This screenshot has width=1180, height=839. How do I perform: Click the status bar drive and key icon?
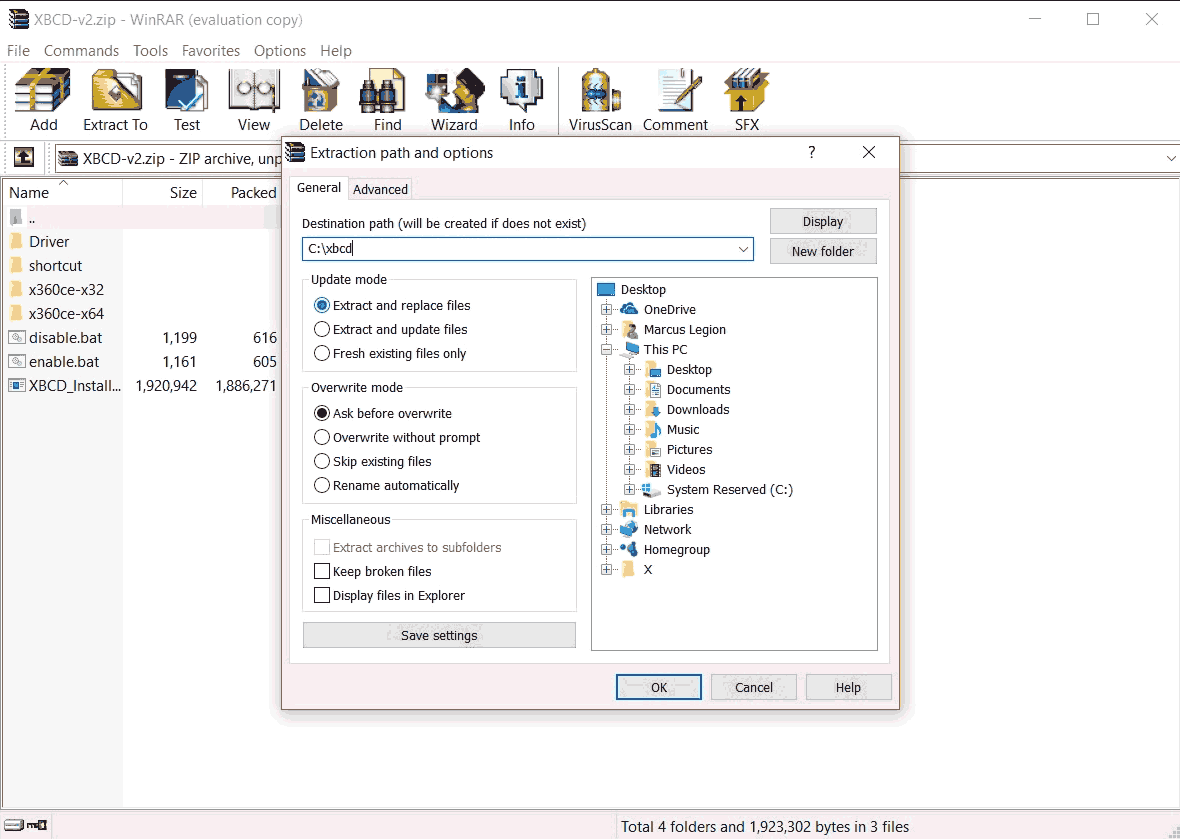click(26, 825)
